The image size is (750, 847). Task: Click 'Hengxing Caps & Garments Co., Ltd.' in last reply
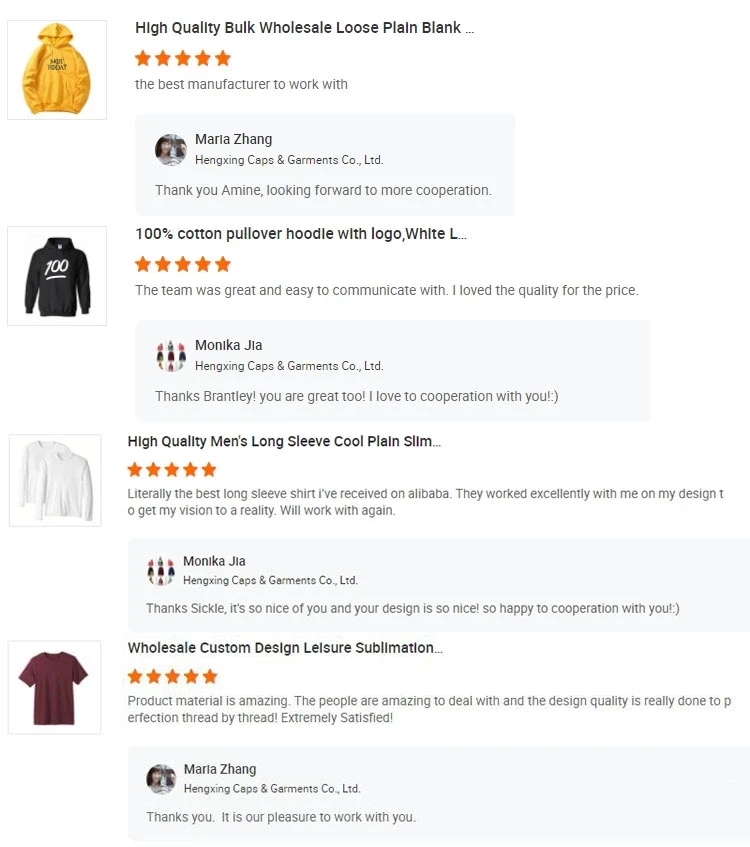tap(272, 789)
